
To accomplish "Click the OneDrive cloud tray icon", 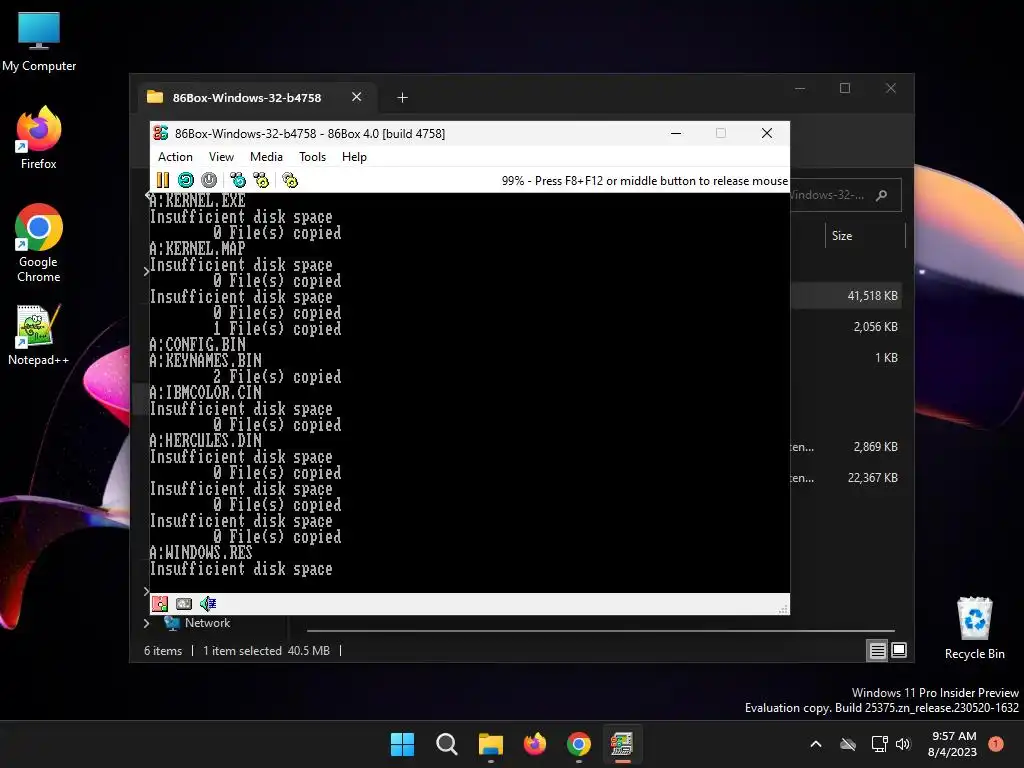I will click(848, 744).
